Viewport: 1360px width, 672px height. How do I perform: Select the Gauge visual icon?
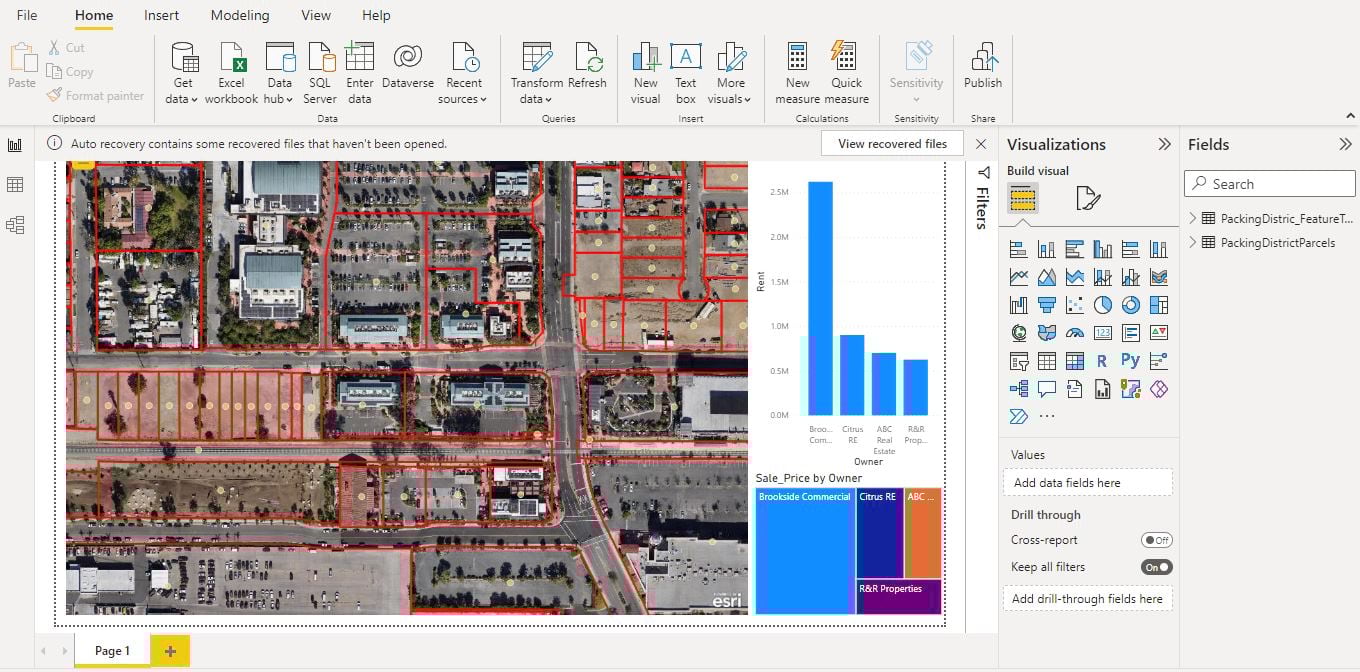1075,332
